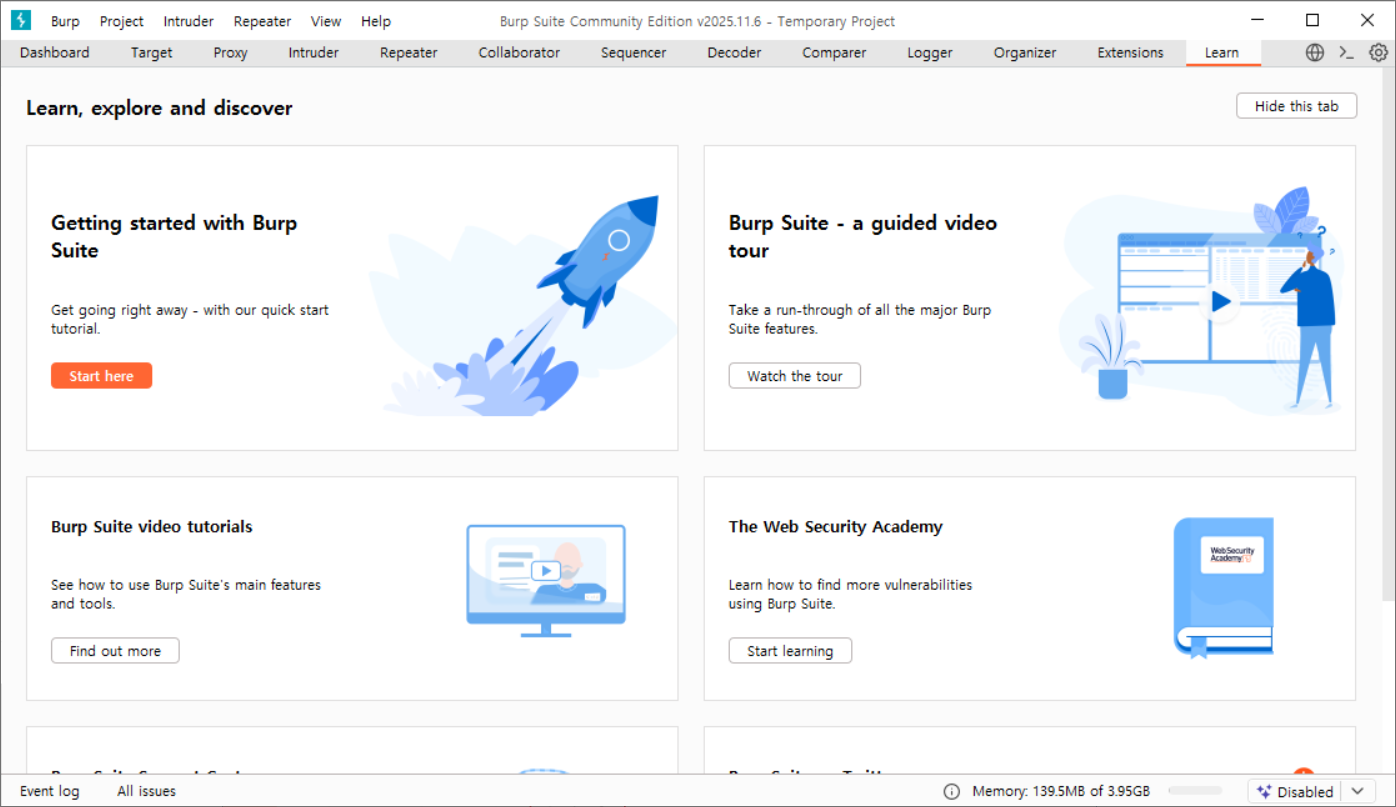Click the Getting started with Burp Suite heading

(174, 237)
